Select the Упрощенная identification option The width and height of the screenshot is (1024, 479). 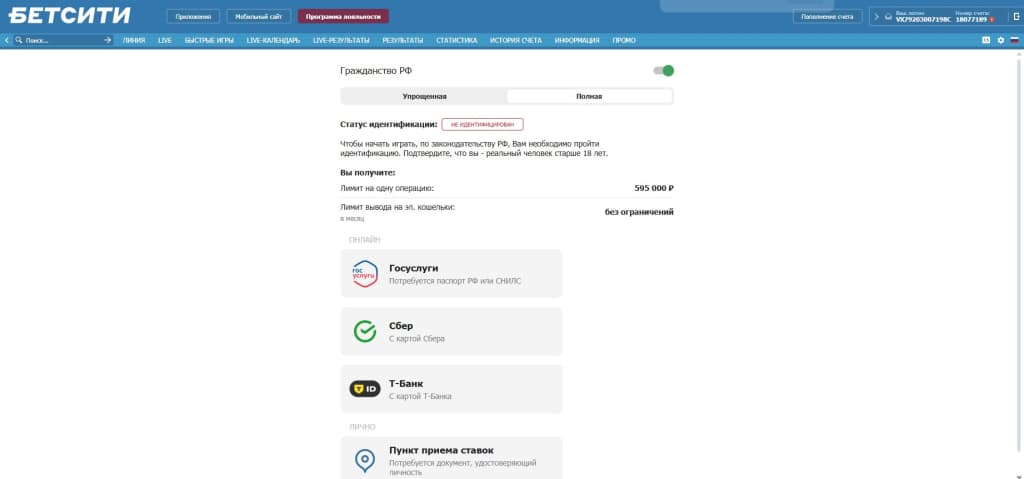pyautogui.click(x=424, y=96)
